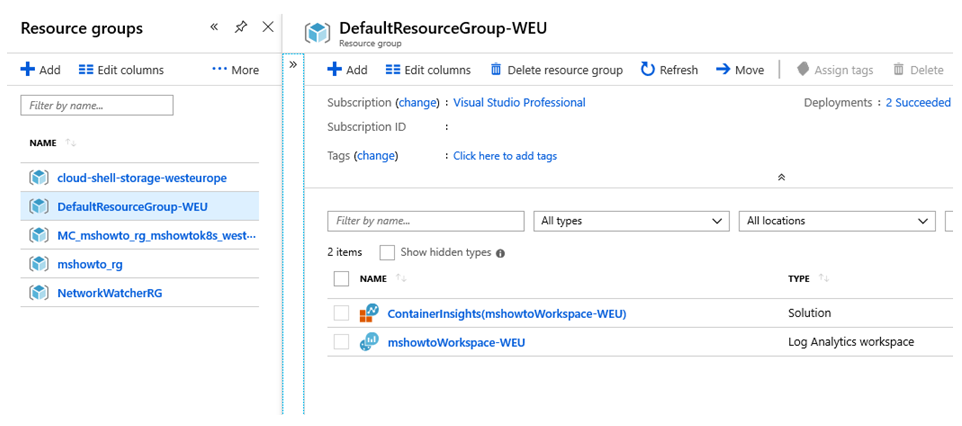962x426 pixels.
Task: Select the DefaultResourceGroup-WEU list row
Action: pos(139,206)
